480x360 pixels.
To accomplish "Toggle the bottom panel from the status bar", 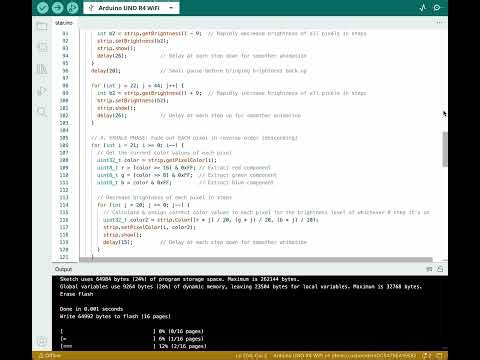I will (x=440, y=356).
